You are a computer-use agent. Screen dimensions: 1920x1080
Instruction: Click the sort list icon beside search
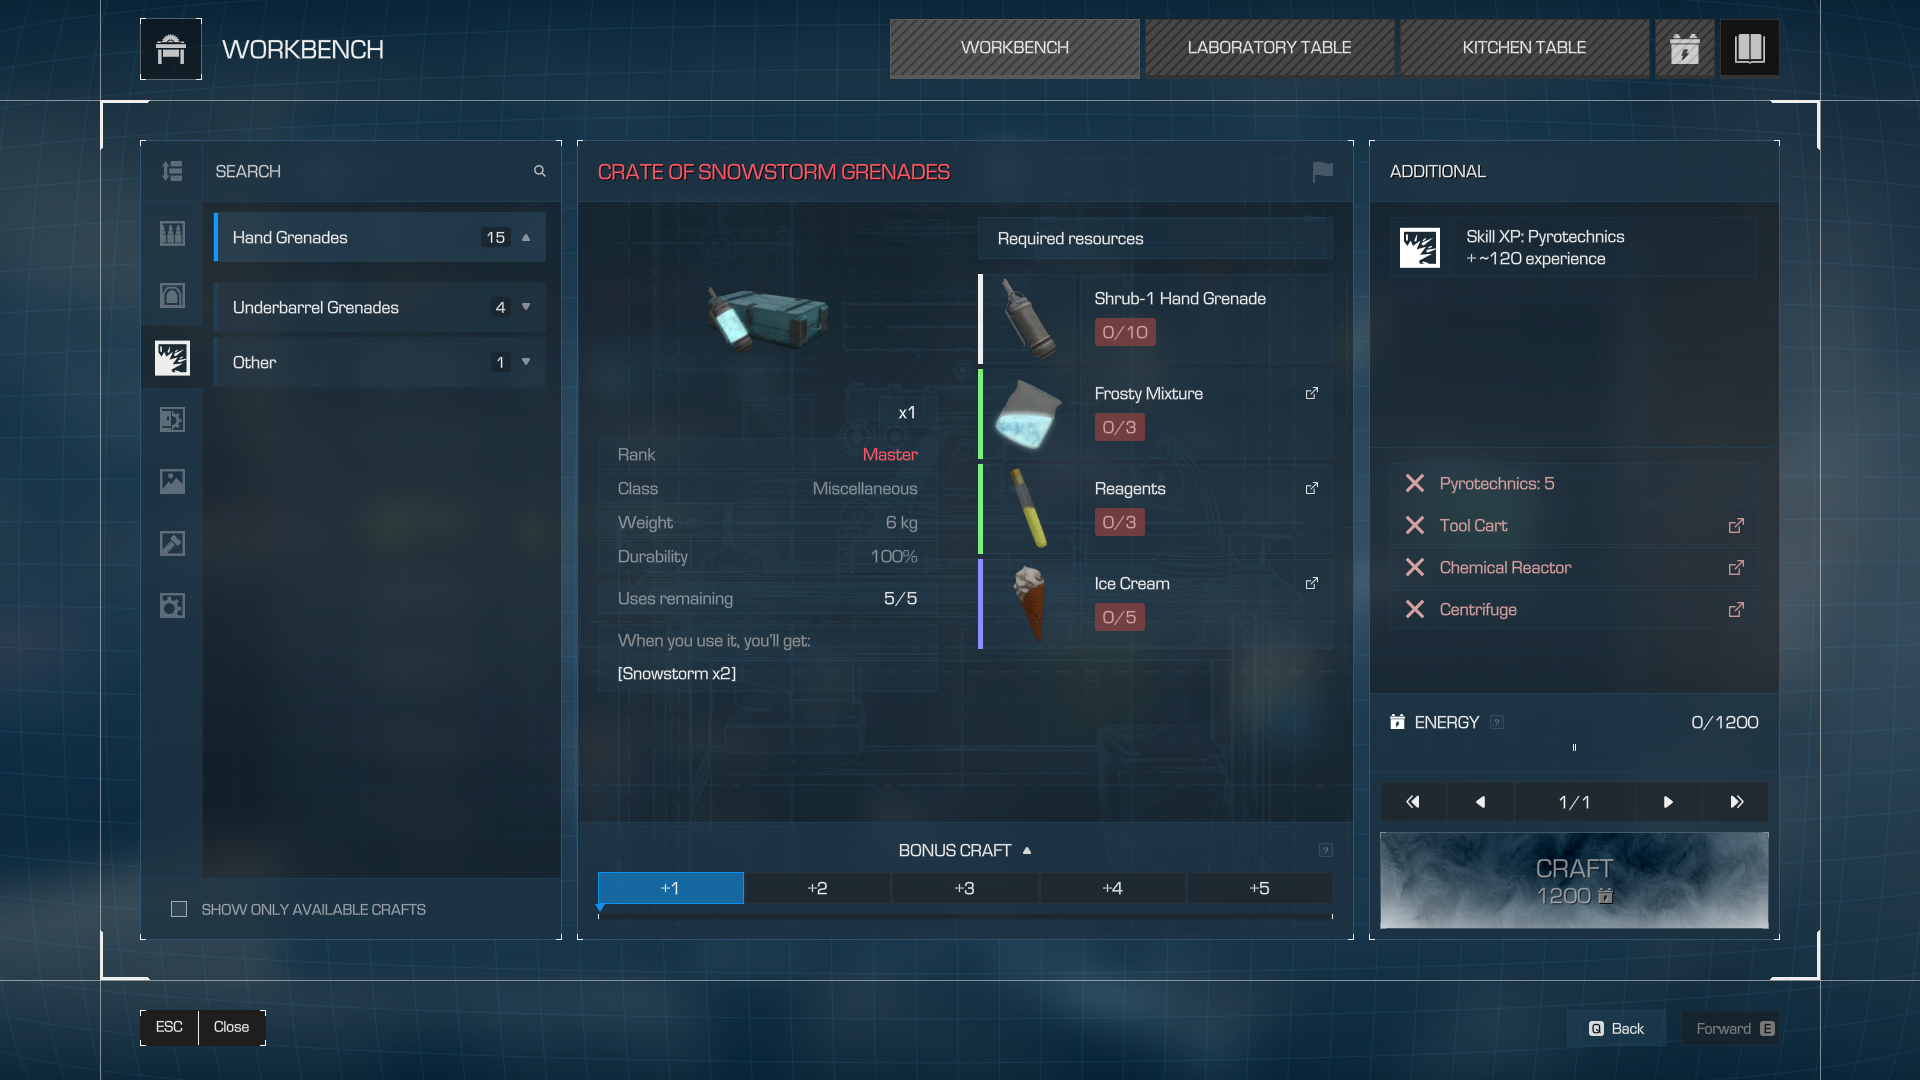click(172, 172)
